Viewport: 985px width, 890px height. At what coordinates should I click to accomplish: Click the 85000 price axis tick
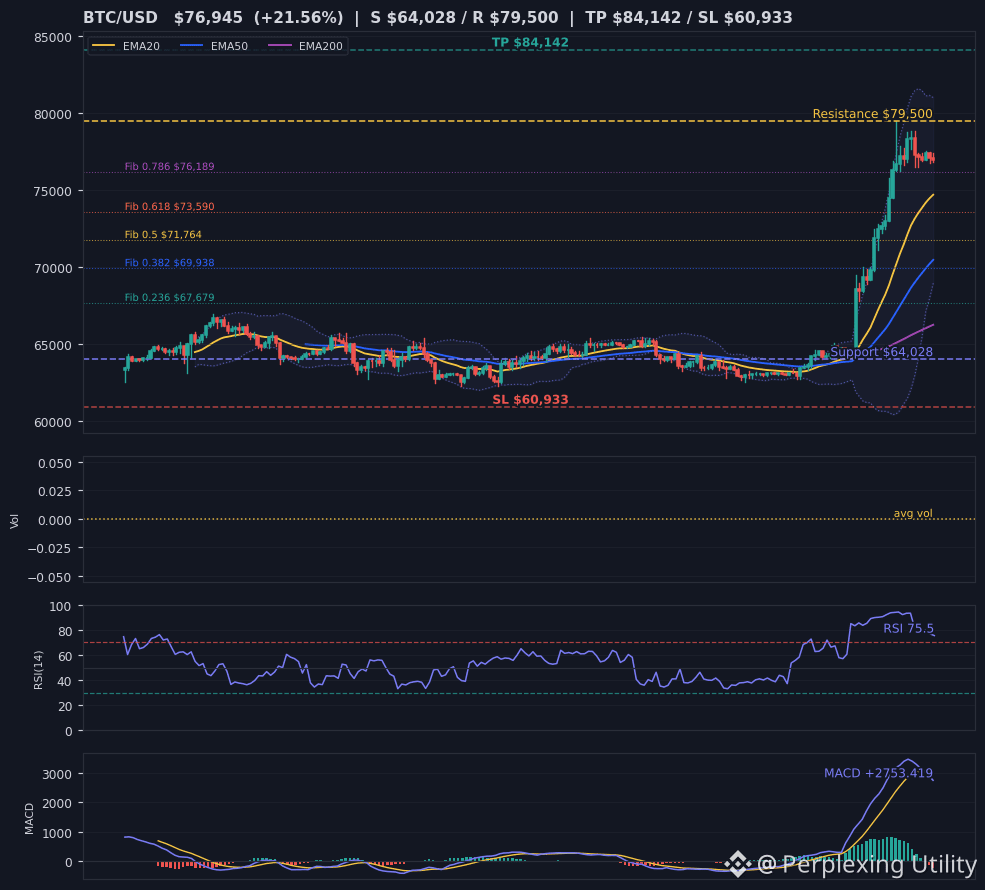pos(53,38)
